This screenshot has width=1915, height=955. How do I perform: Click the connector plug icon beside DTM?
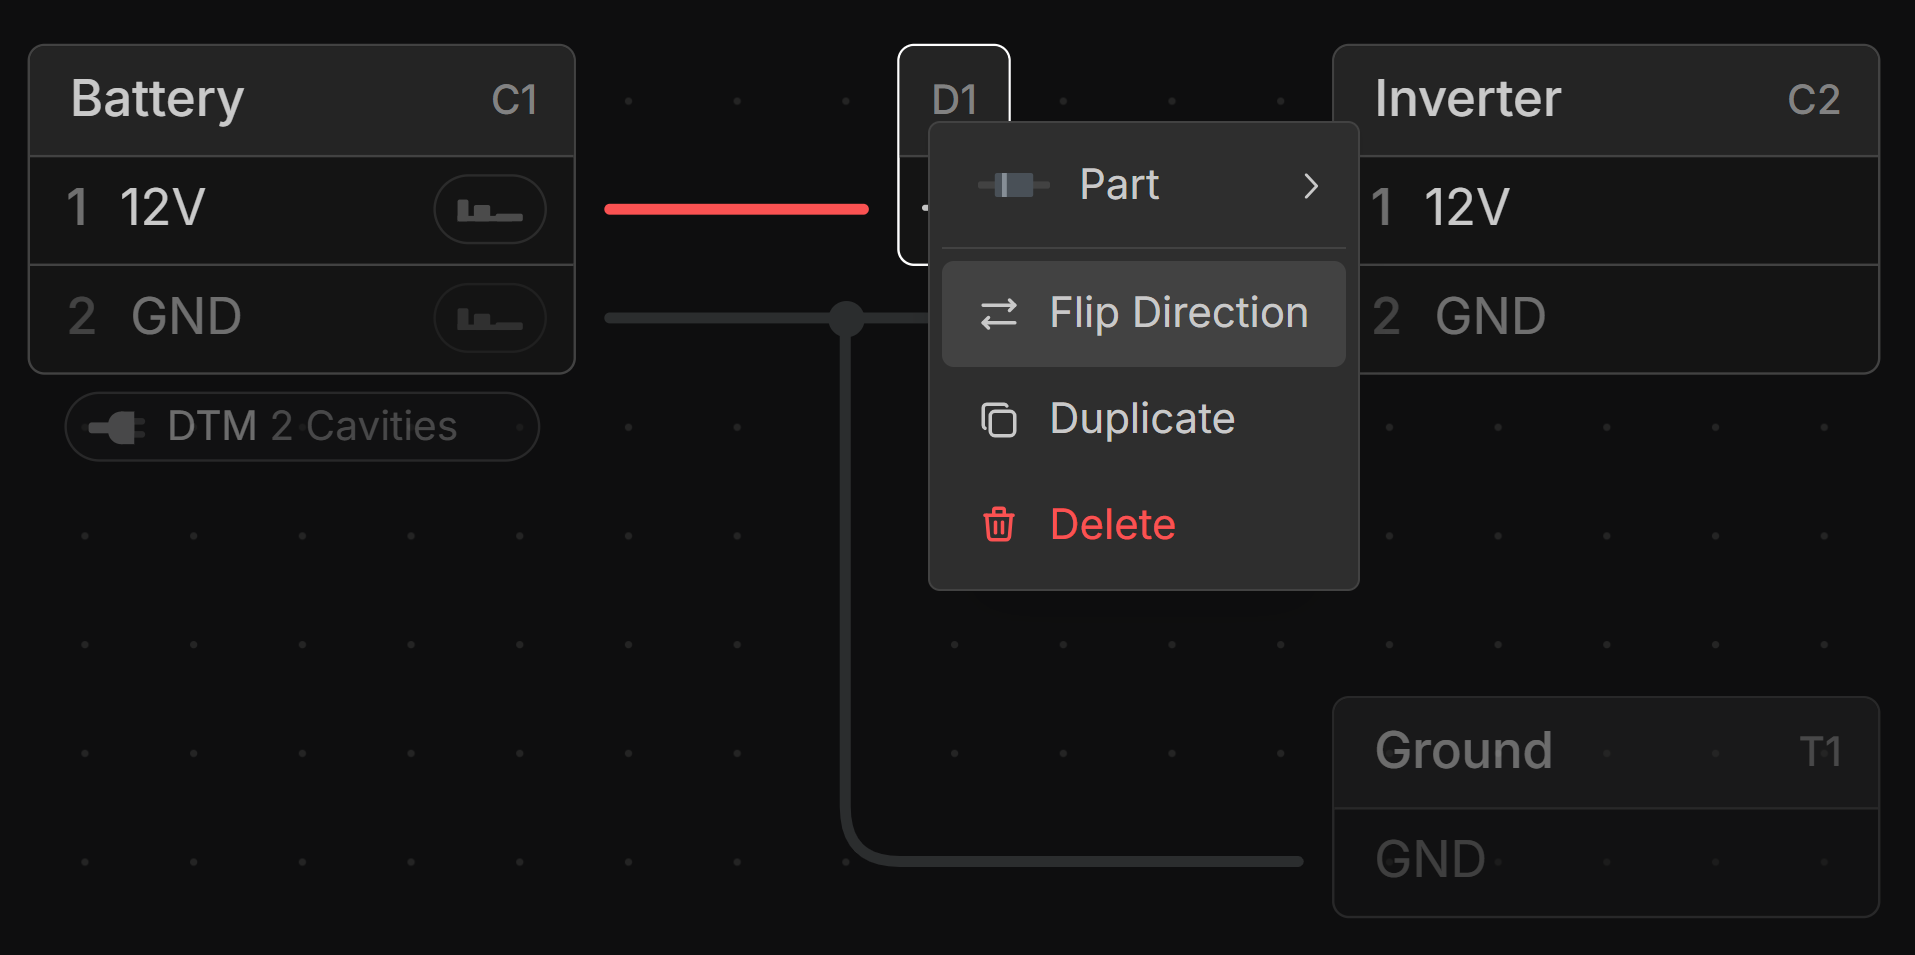(x=118, y=428)
